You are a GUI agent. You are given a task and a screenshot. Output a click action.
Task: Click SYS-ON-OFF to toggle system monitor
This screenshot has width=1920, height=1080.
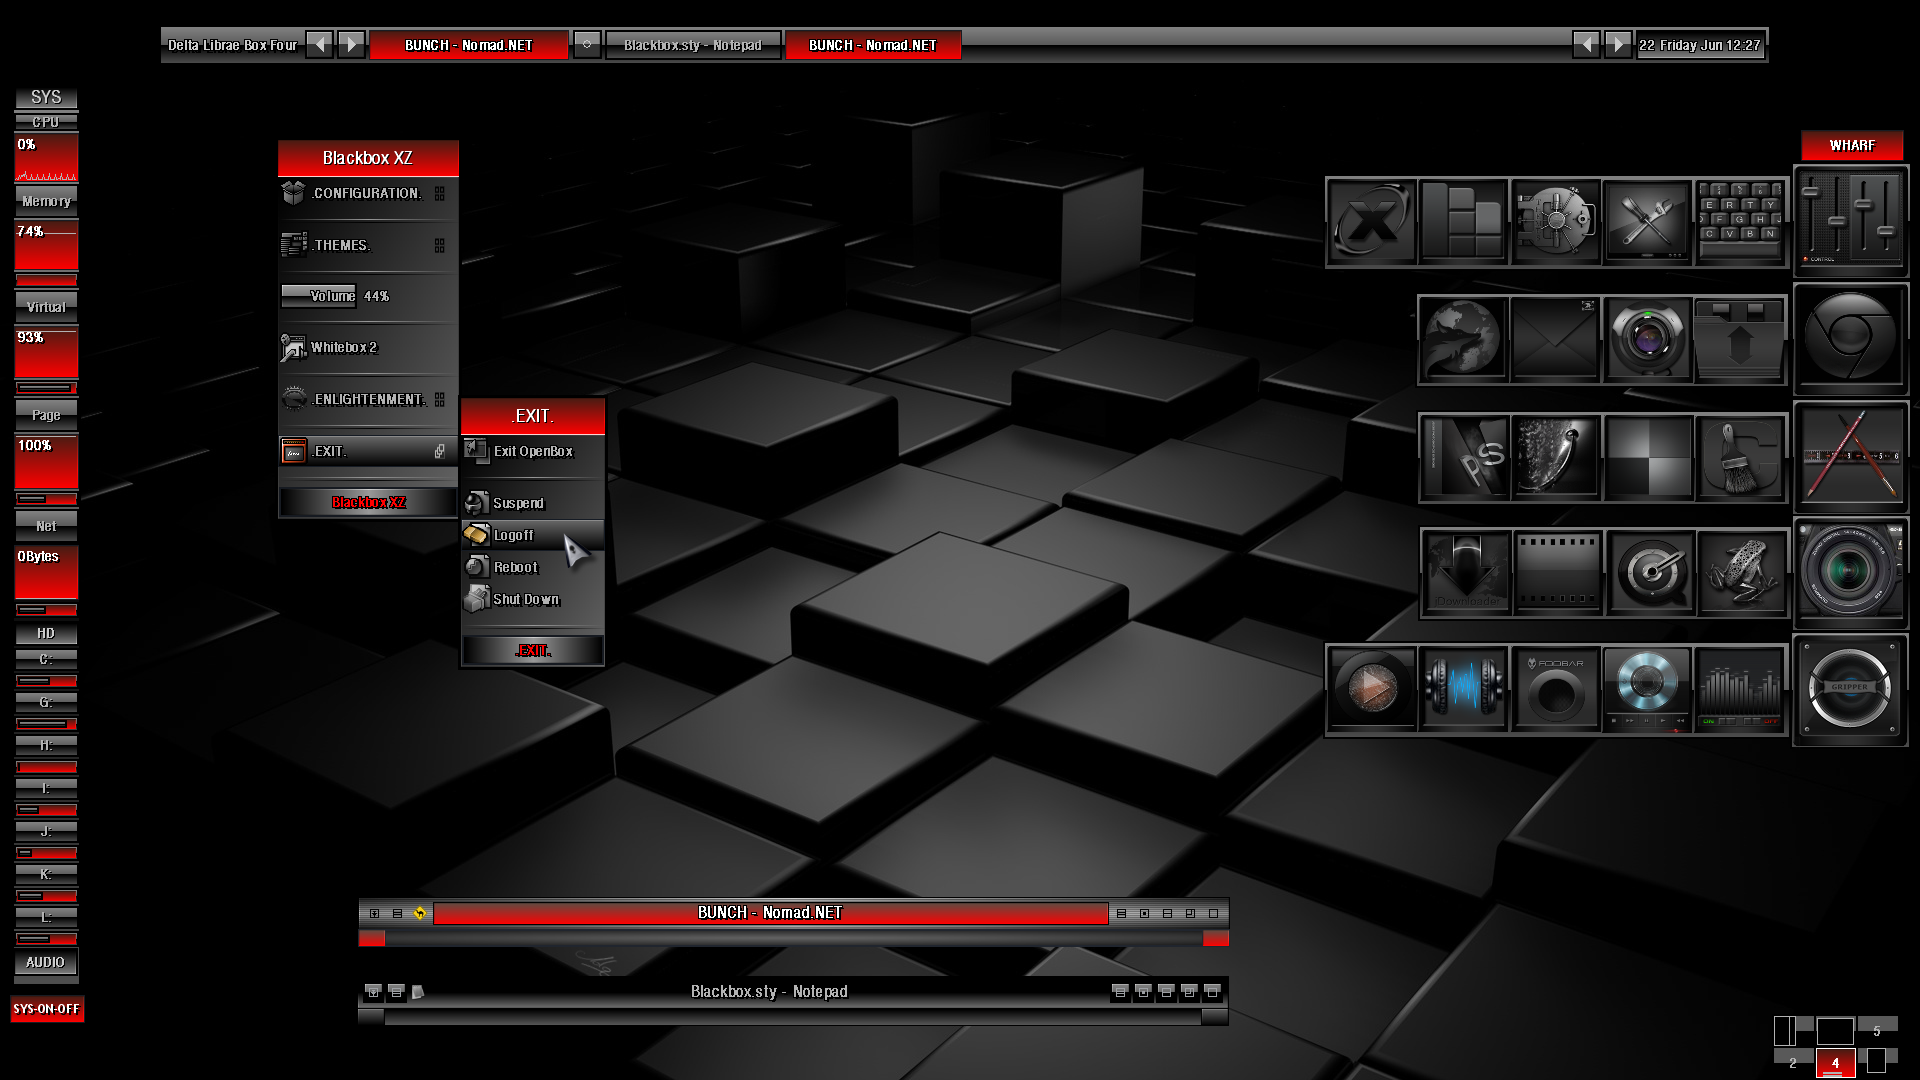pos(46,1009)
